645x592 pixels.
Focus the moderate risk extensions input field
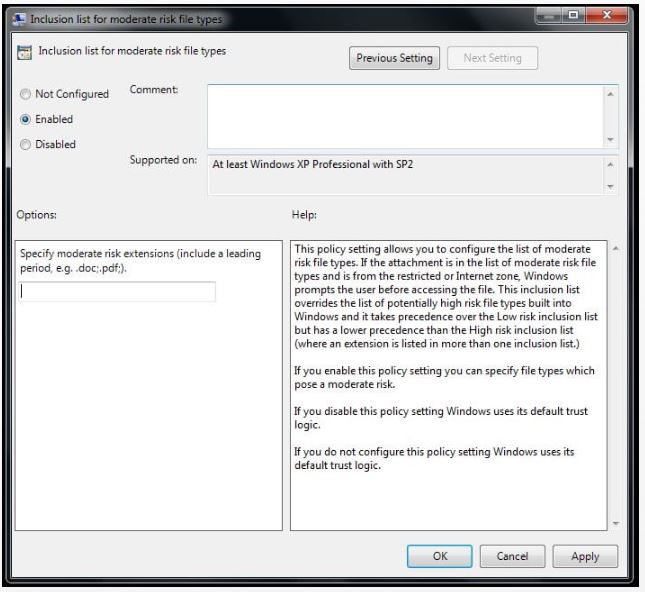pyautogui.click(x=117, y=291)
